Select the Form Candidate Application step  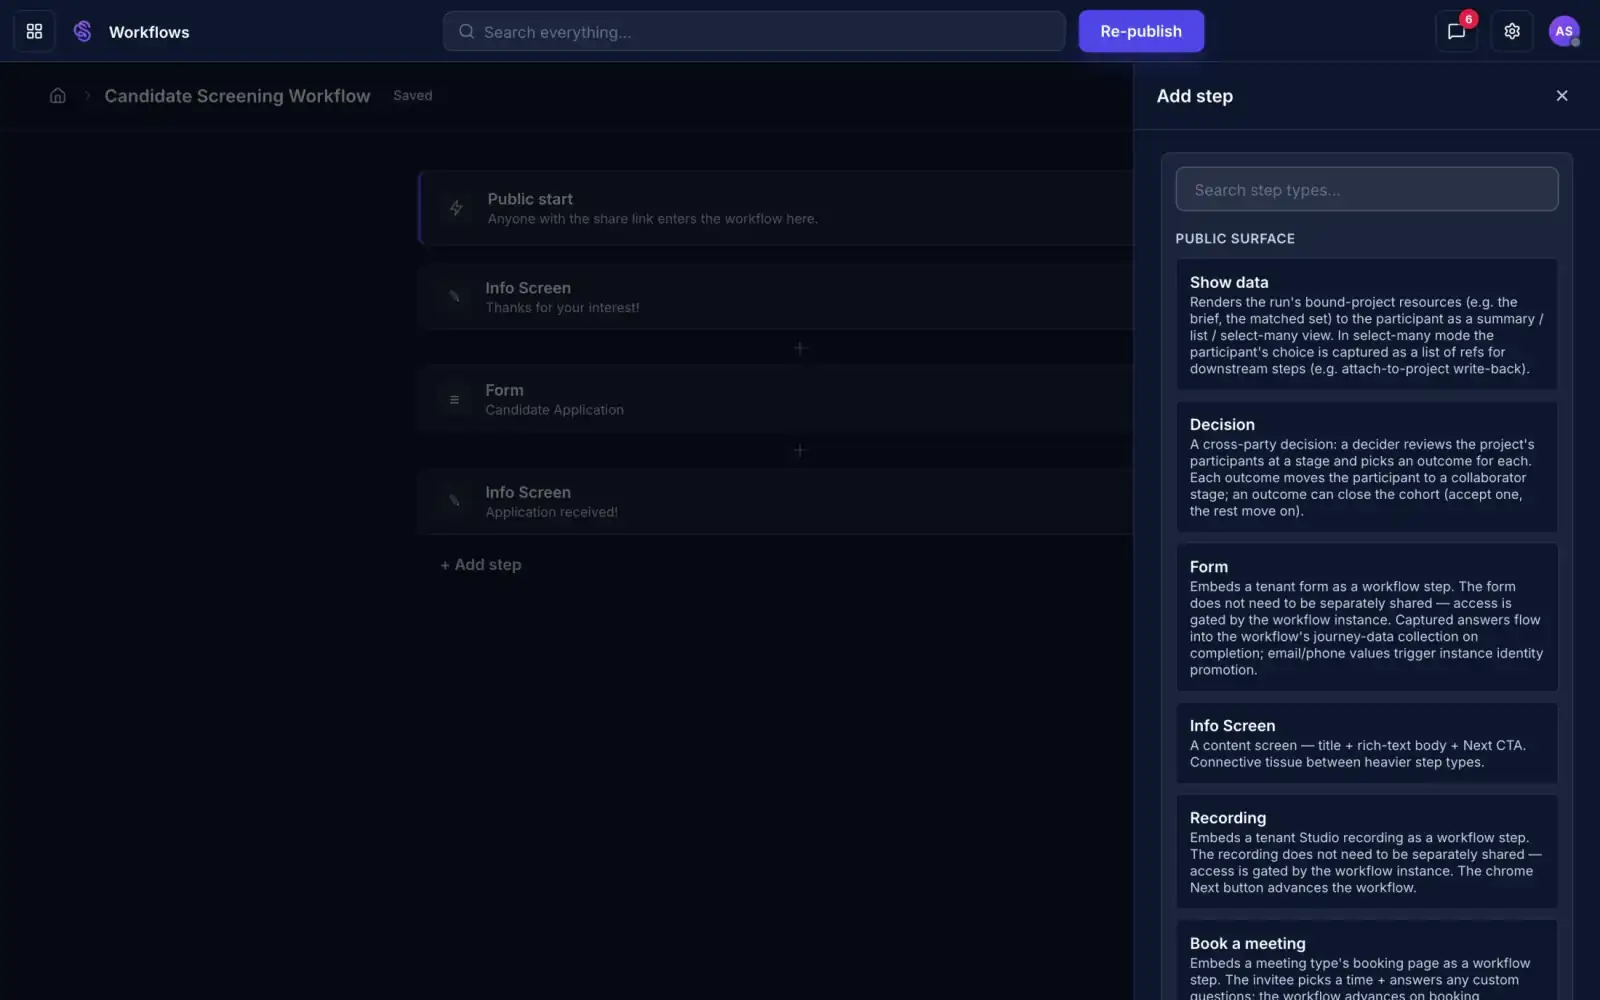pos(776,399)
